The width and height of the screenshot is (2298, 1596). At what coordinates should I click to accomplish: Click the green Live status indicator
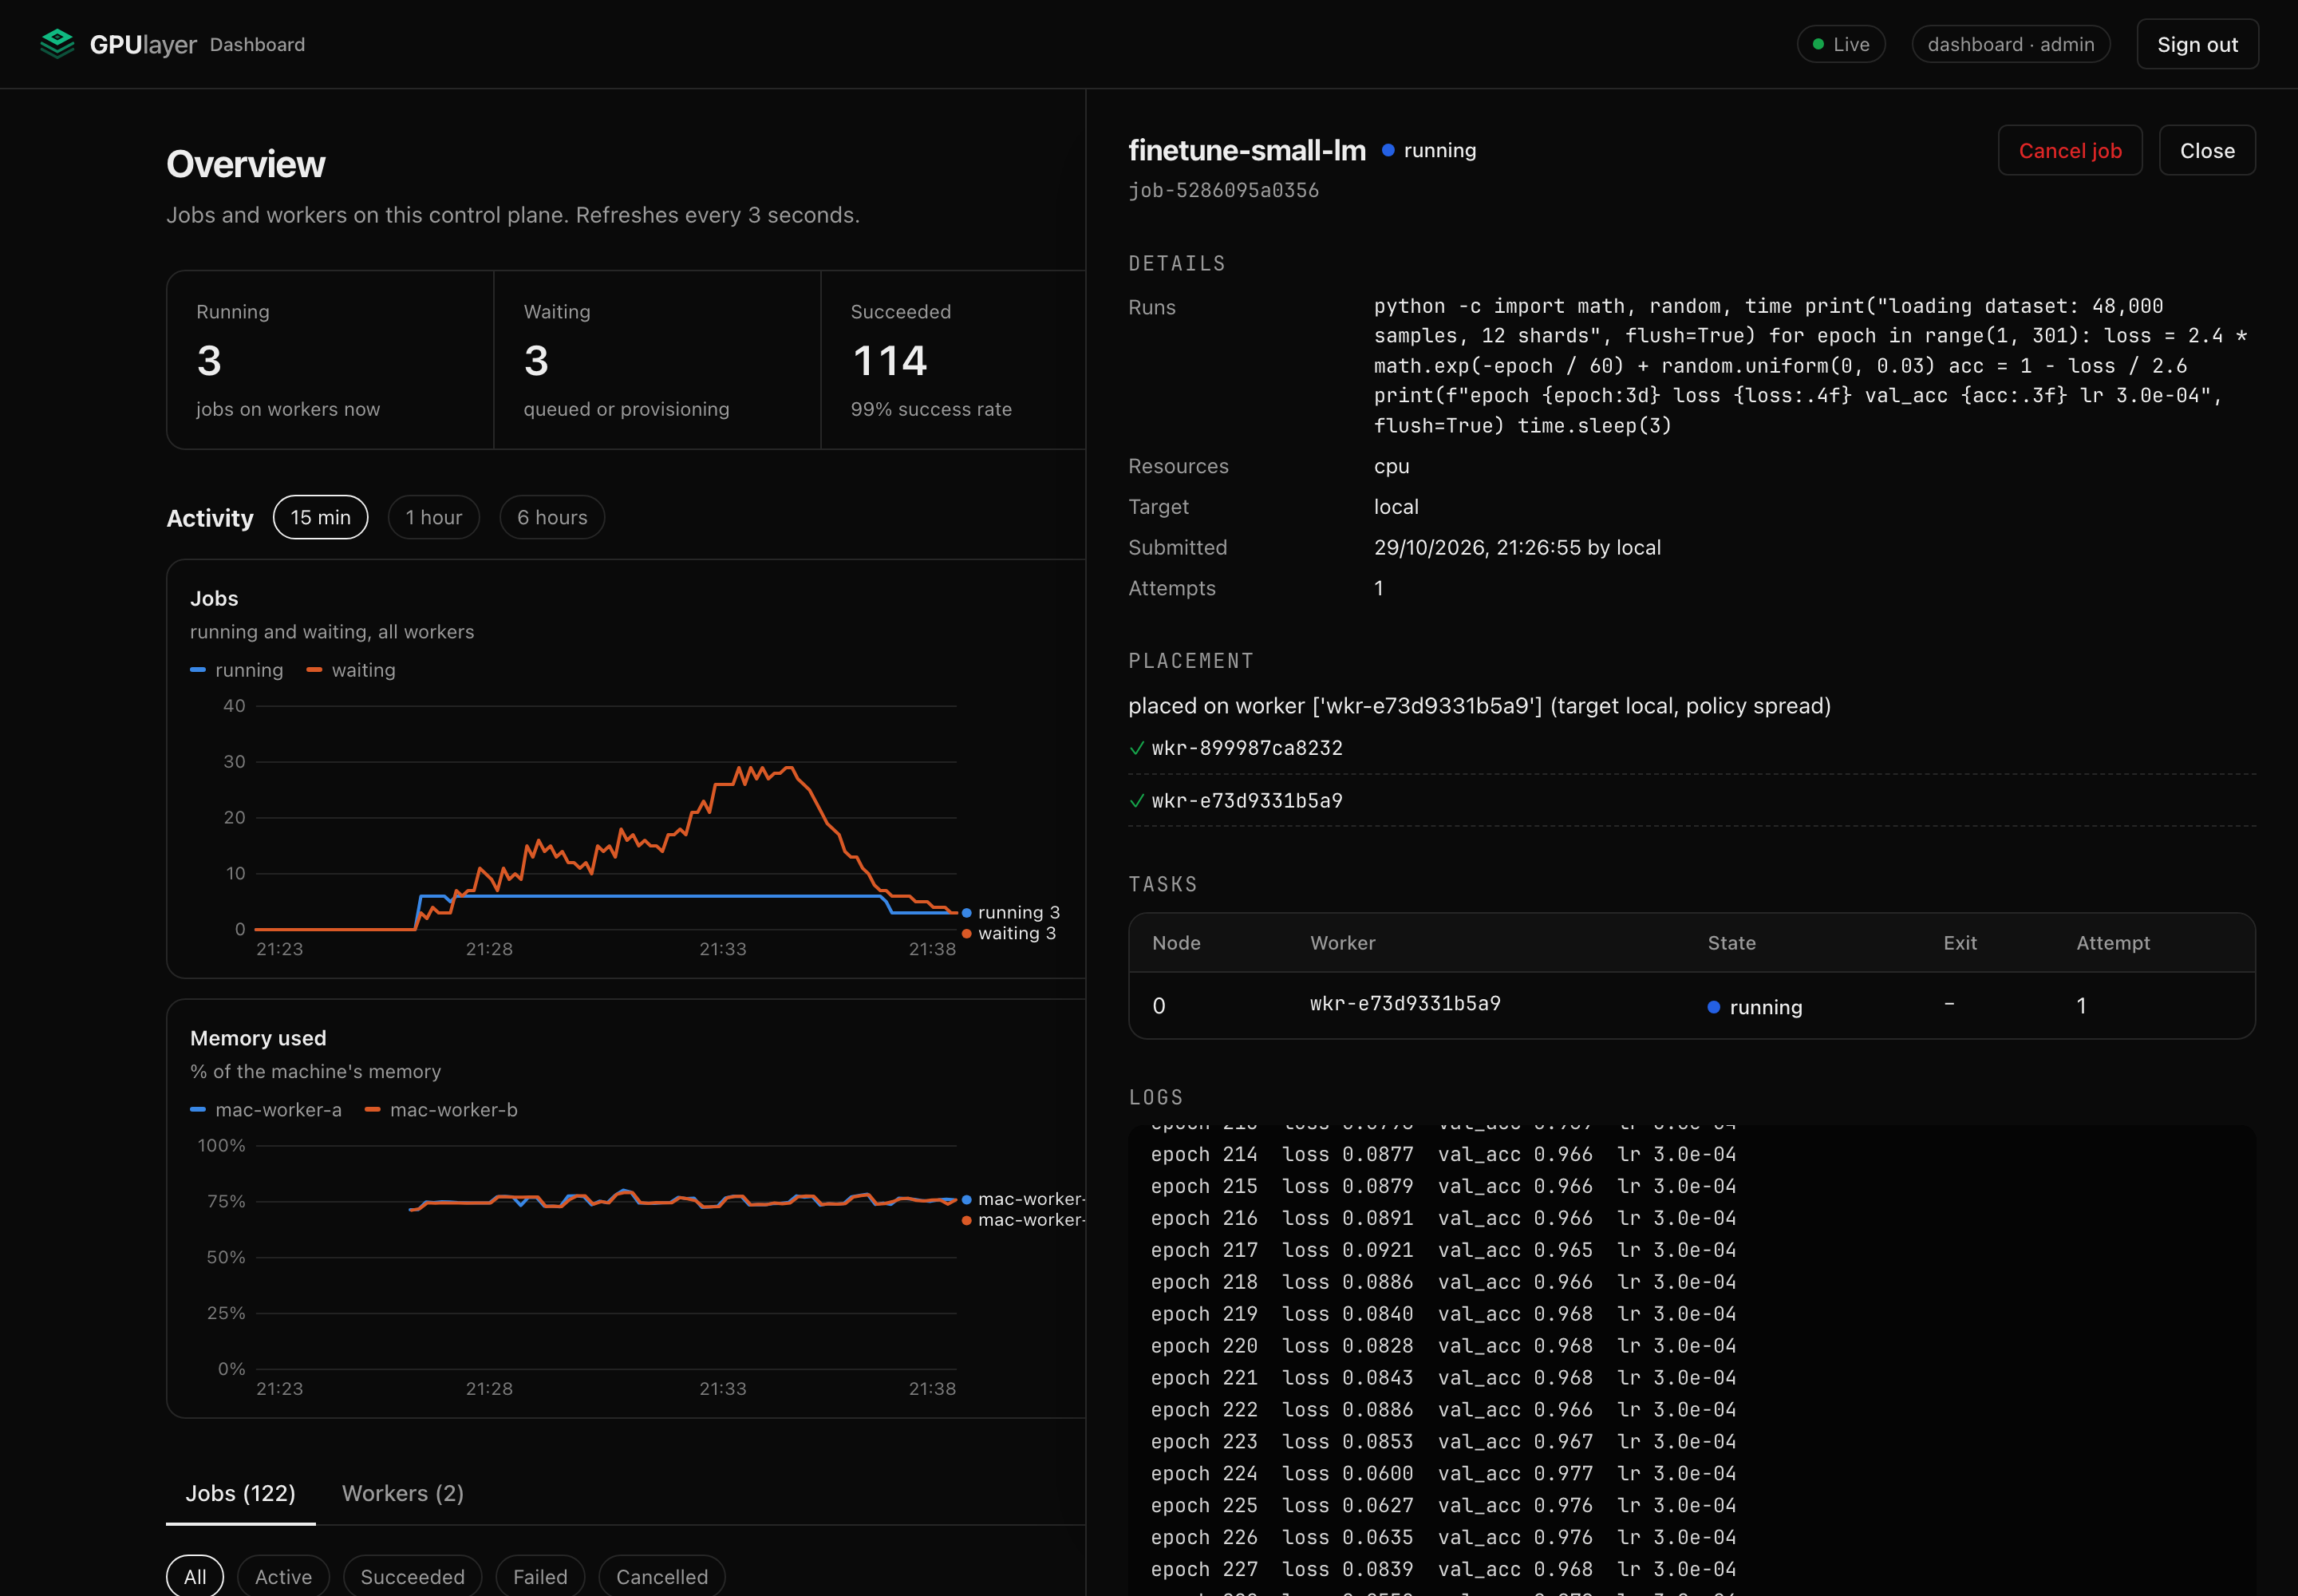tap(1840, 44)
